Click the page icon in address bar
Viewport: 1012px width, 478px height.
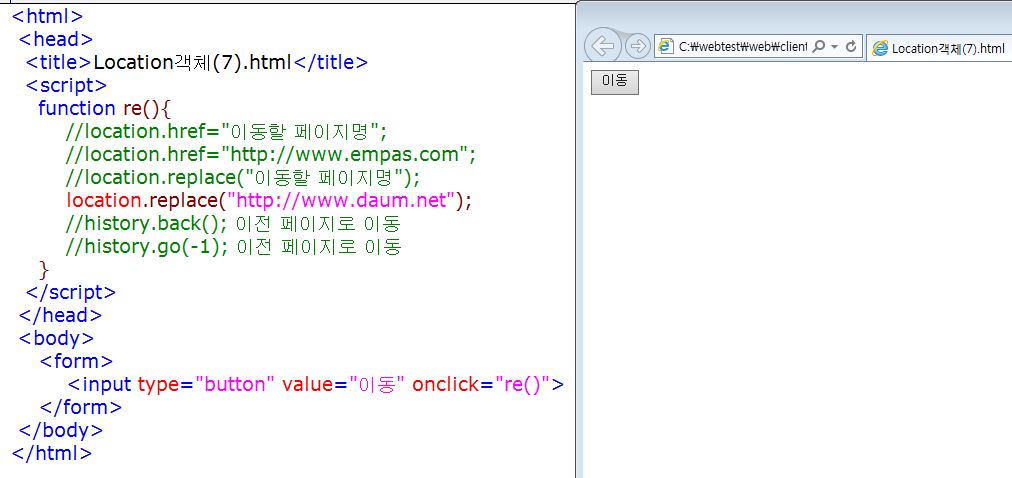click(x=665, y=46)
